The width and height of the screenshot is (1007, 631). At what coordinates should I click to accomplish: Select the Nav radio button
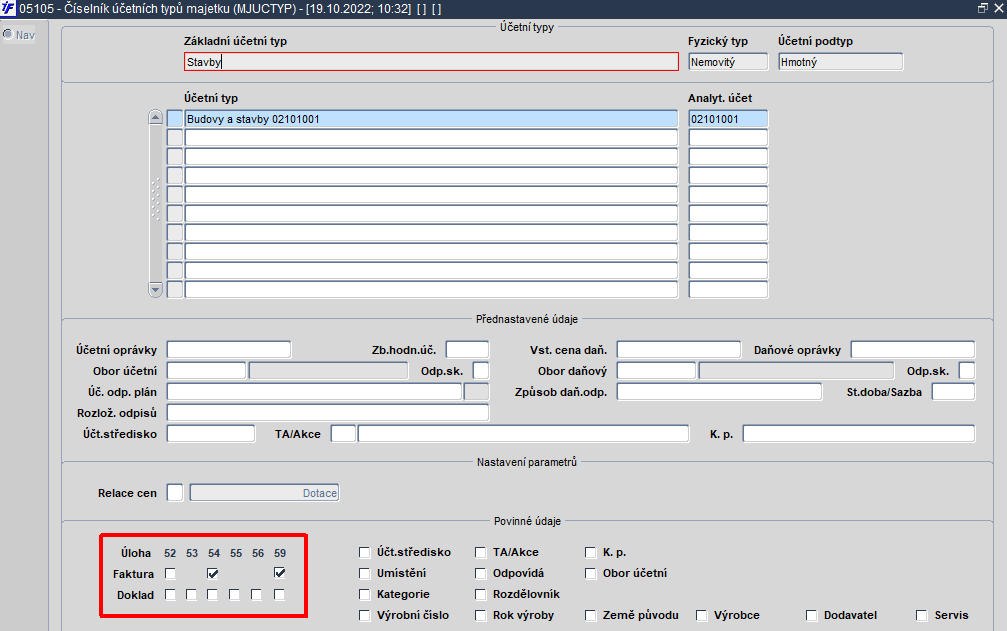[x=8, y=34]
